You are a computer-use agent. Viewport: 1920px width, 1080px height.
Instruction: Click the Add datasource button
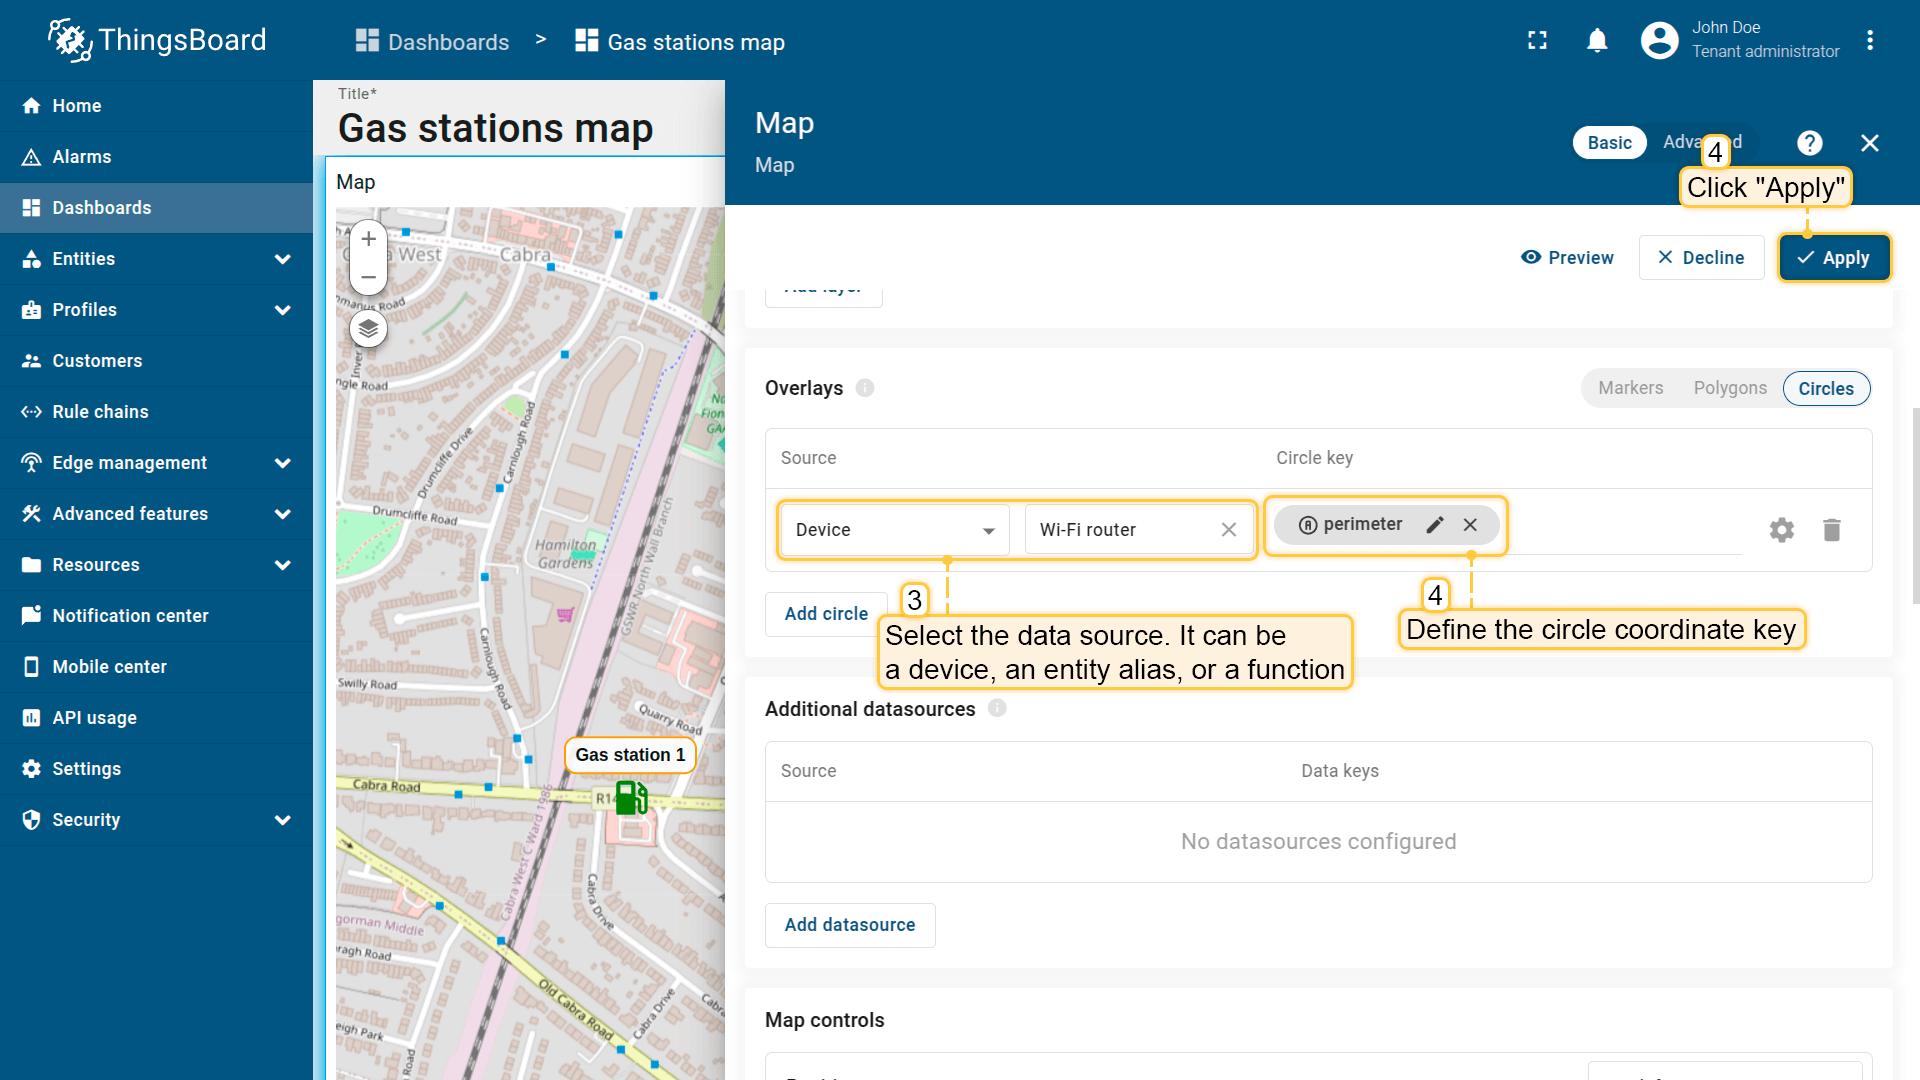[849, 925]
